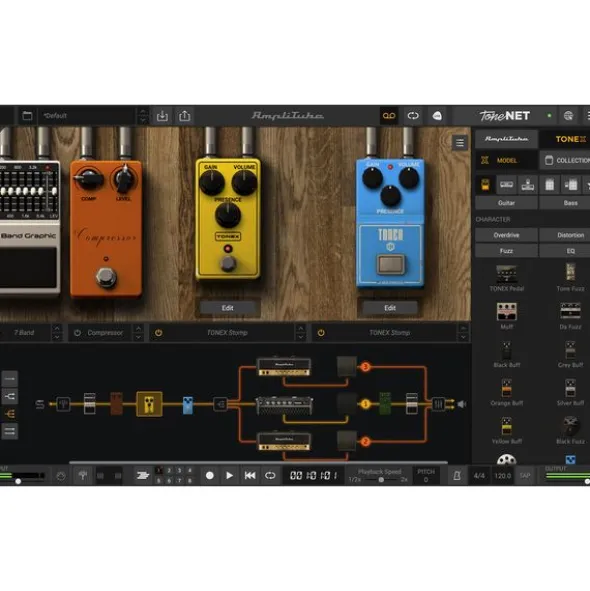Filter character by EQ
This screenshot has width=590, height=591.
565,251
